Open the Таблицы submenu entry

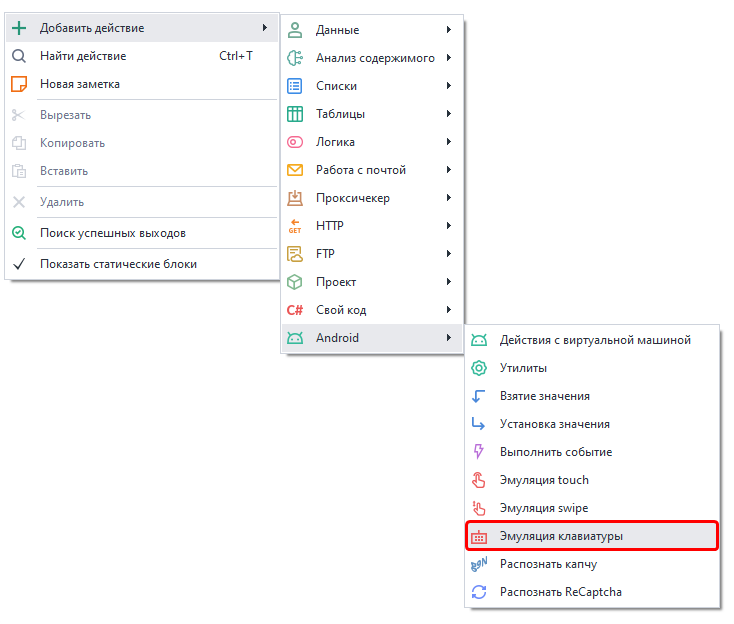340,114
